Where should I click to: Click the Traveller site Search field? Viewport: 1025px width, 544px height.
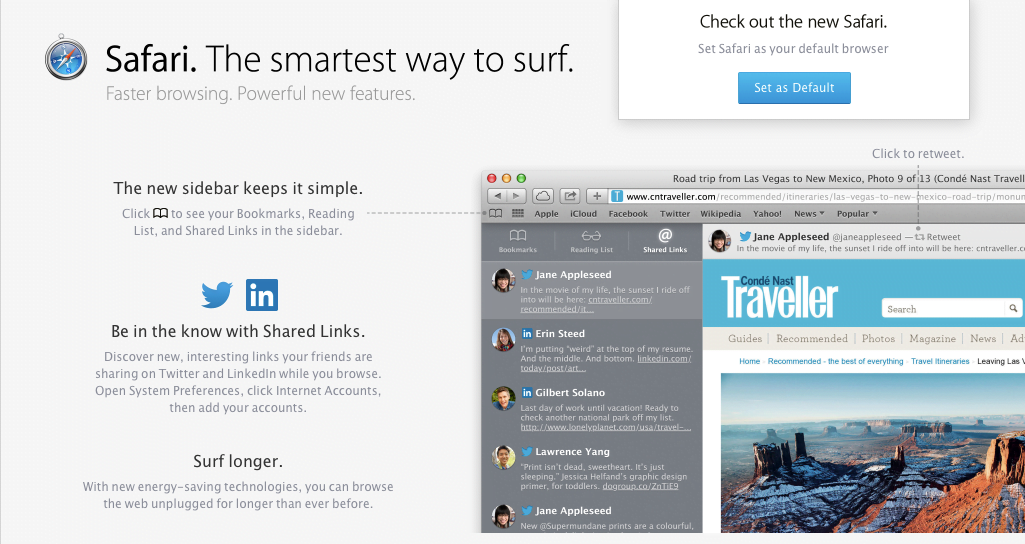coord(945,309)
